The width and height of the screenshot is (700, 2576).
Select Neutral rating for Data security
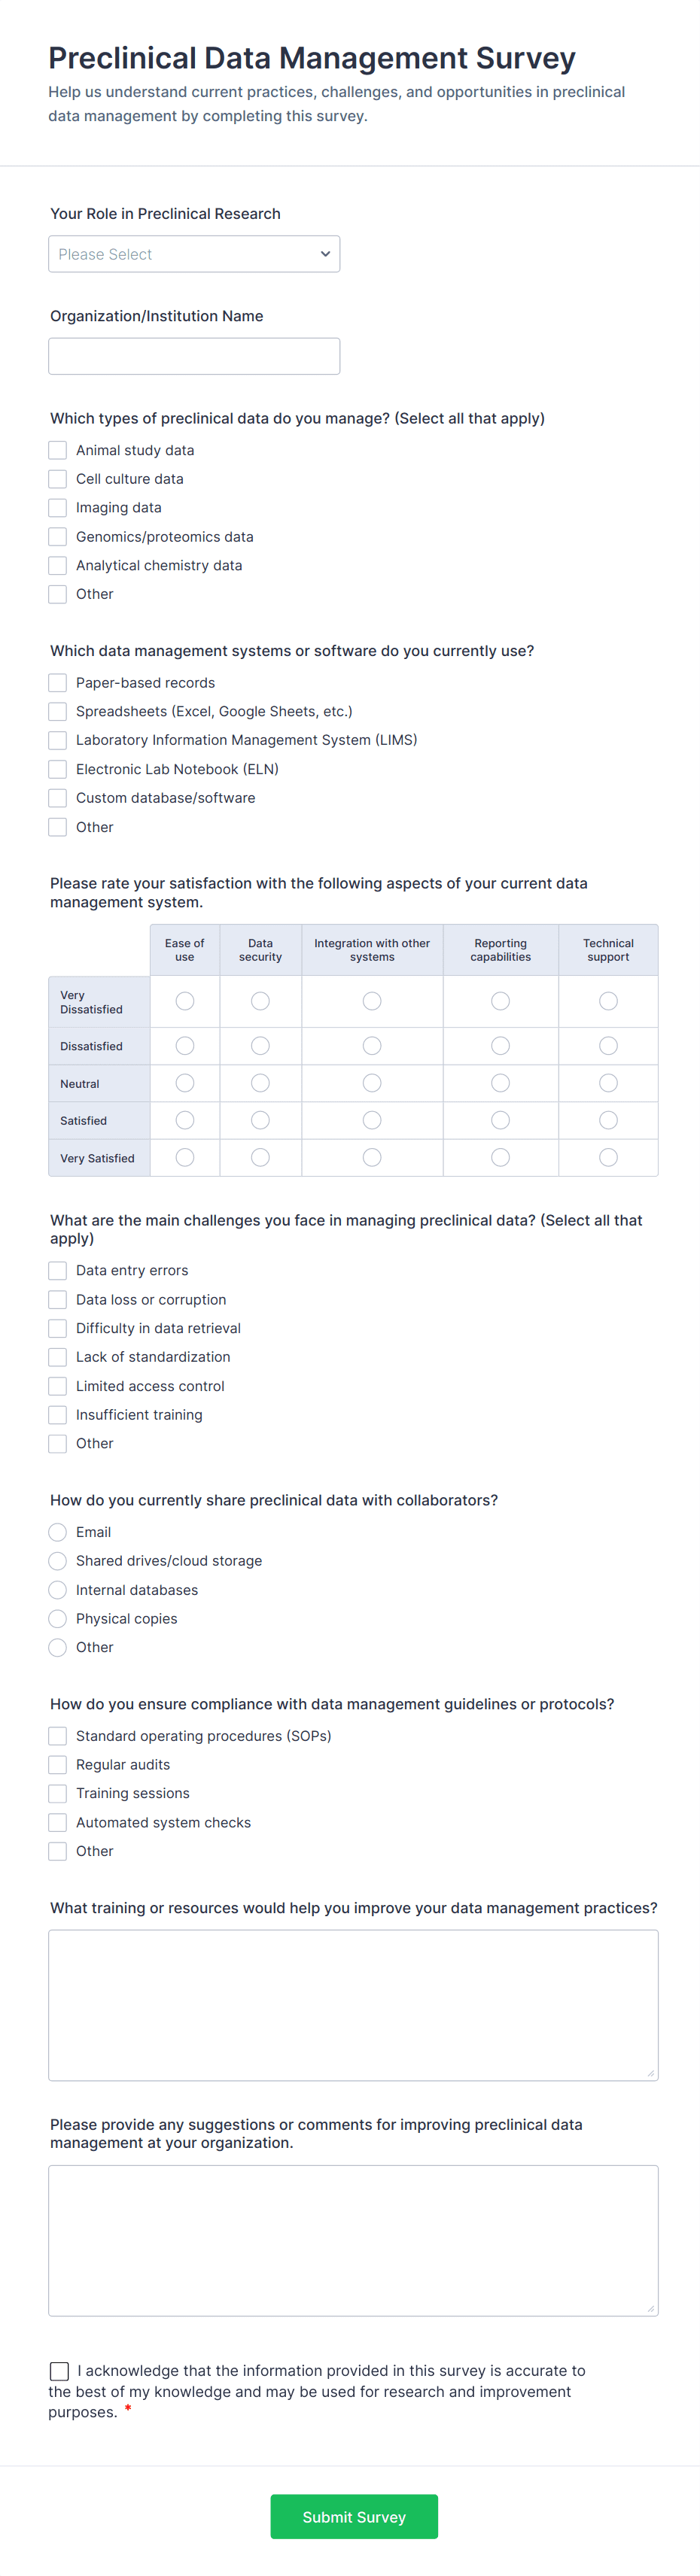260,1082
